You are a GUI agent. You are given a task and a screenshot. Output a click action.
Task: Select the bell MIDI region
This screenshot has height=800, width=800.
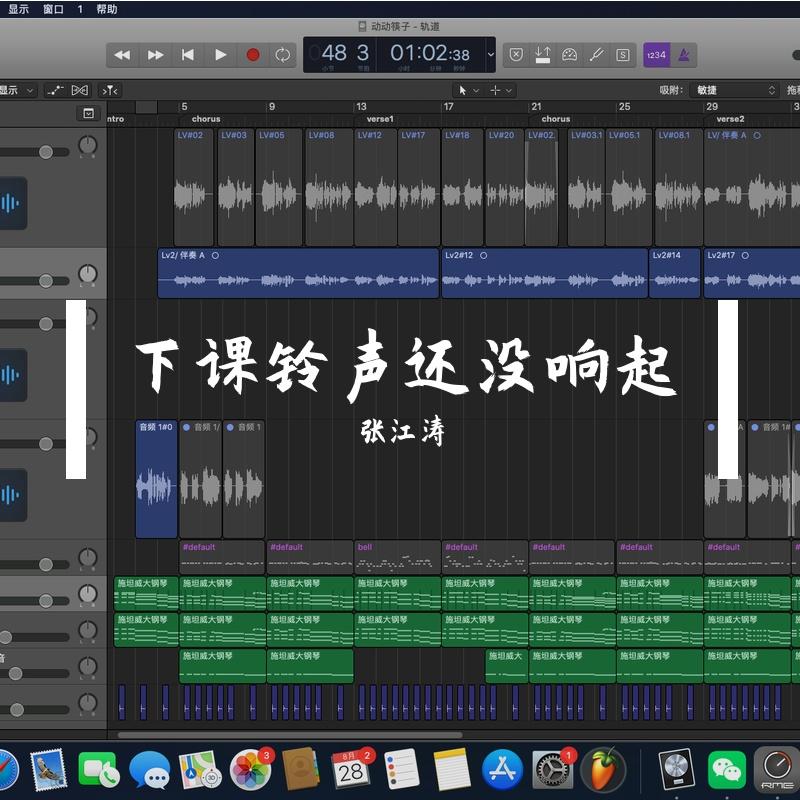tap(397, 557)
